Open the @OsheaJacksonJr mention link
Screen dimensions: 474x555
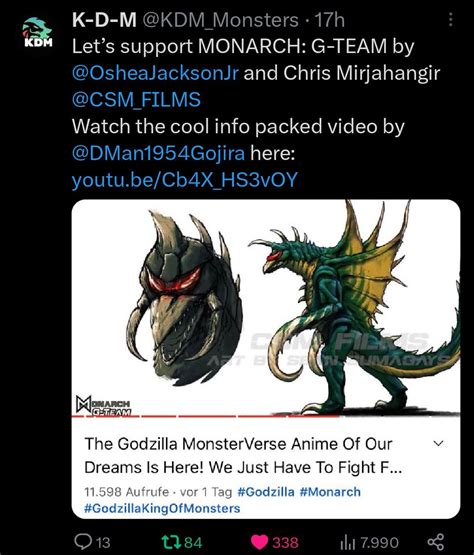tap(155, 73)
